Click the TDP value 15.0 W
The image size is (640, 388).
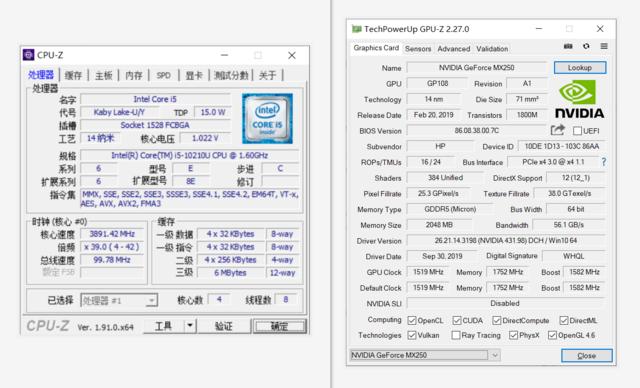212,112
